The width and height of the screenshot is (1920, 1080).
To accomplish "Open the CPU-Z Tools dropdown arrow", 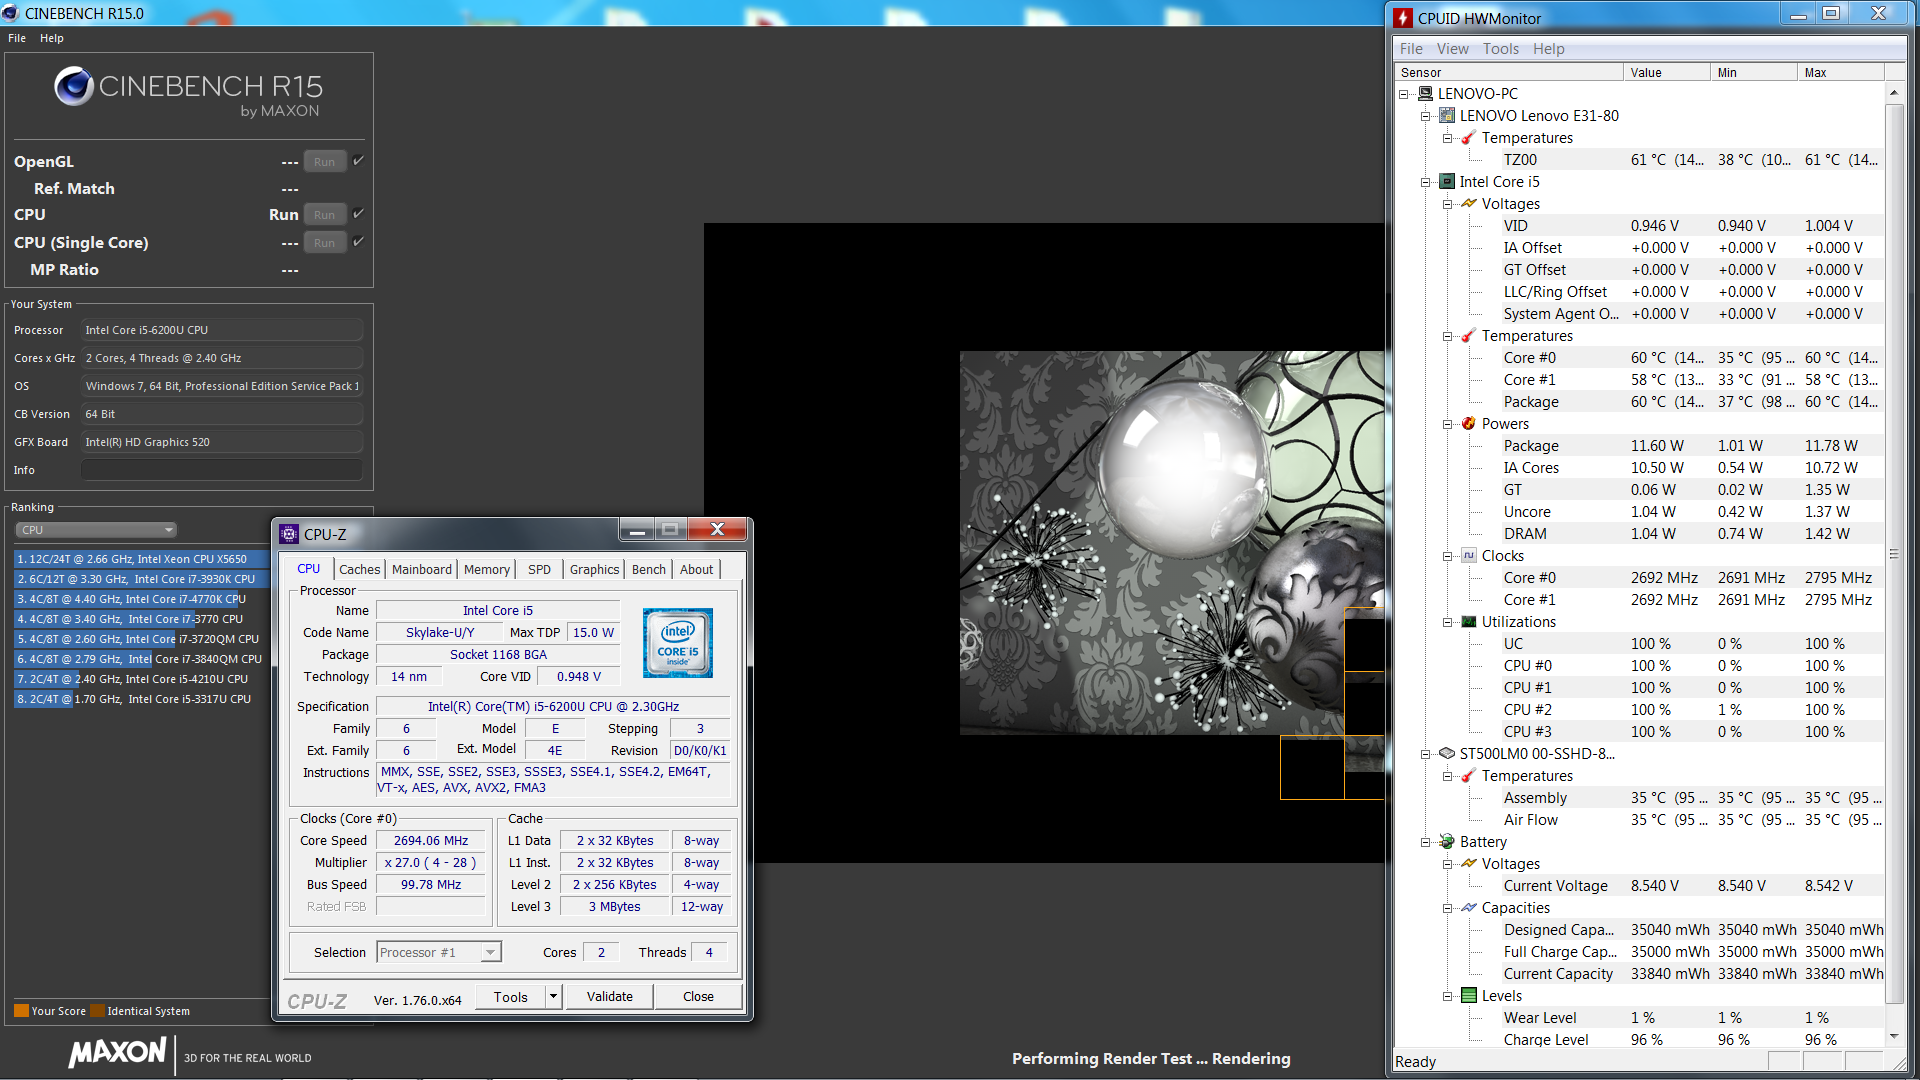I will (x=553, y=997).
